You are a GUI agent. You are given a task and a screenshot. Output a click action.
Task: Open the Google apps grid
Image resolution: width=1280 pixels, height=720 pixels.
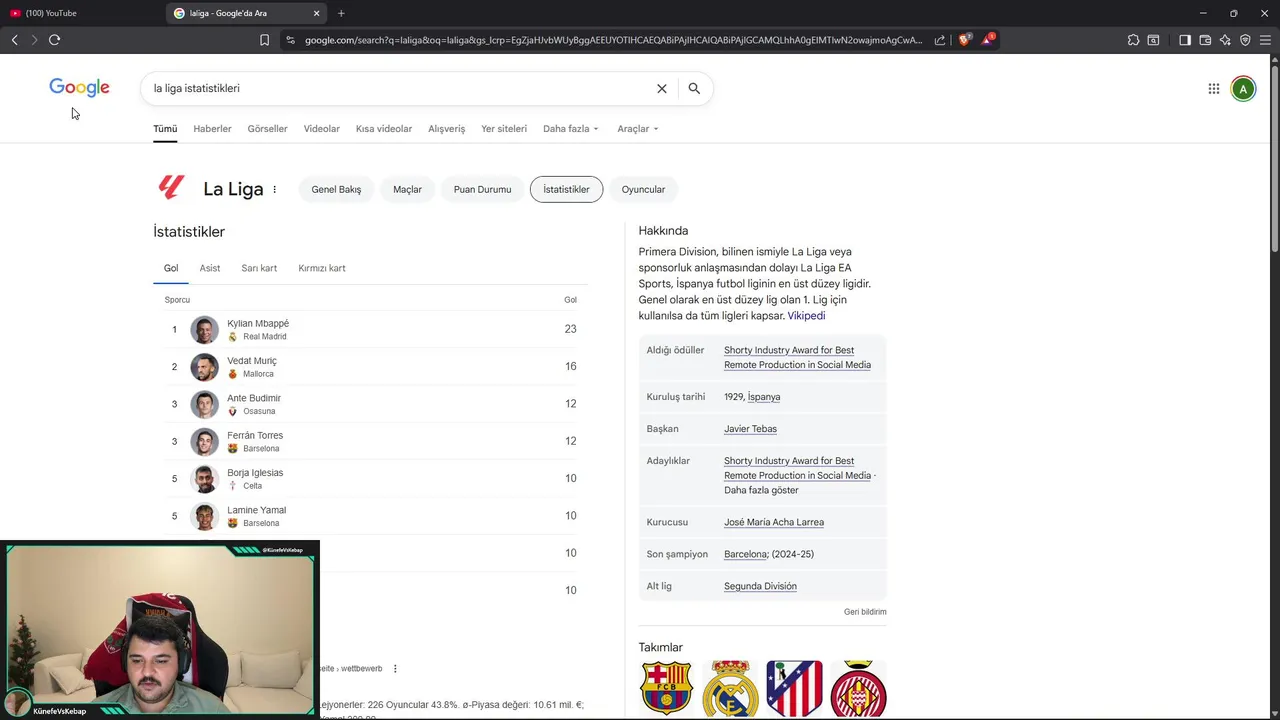(x=1213, y=89)
